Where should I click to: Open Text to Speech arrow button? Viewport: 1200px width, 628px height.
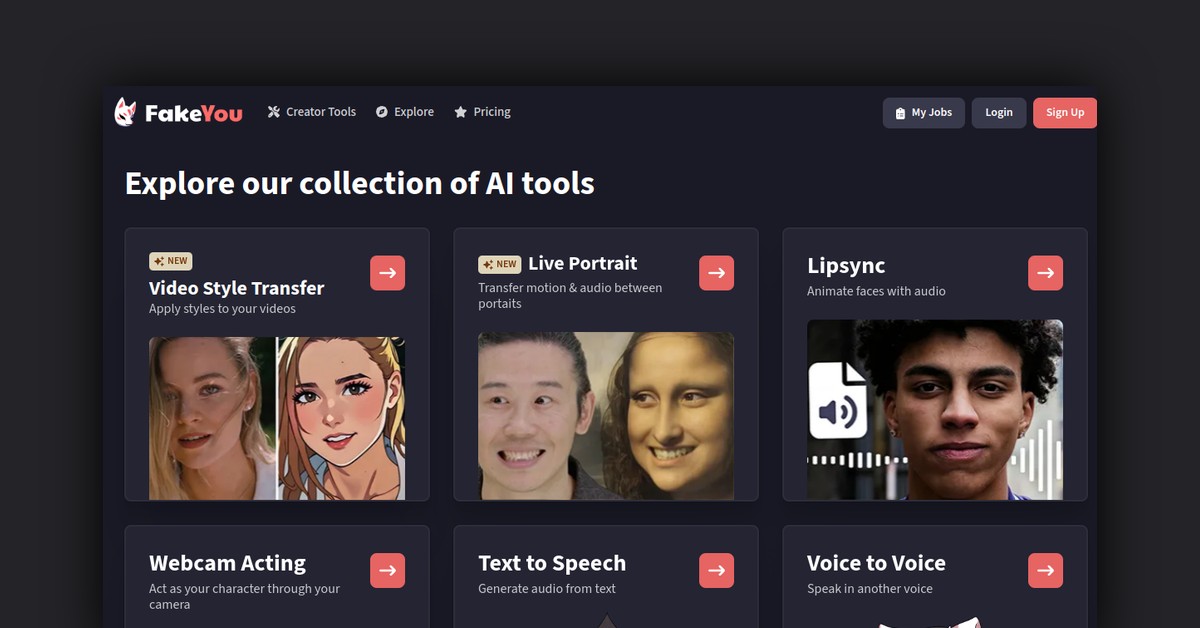click(x=716, y=571)
